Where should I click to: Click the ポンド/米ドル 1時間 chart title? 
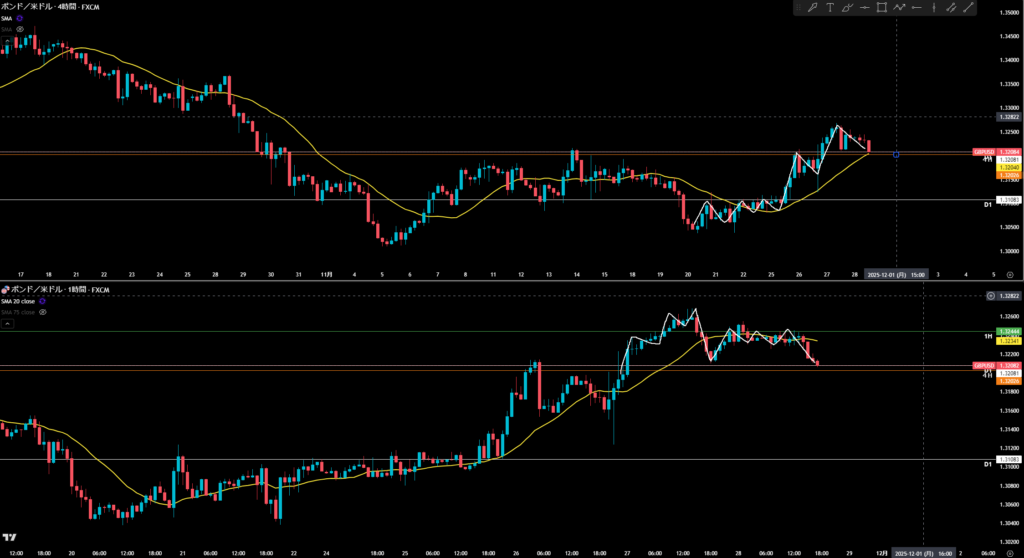point(59,289)
